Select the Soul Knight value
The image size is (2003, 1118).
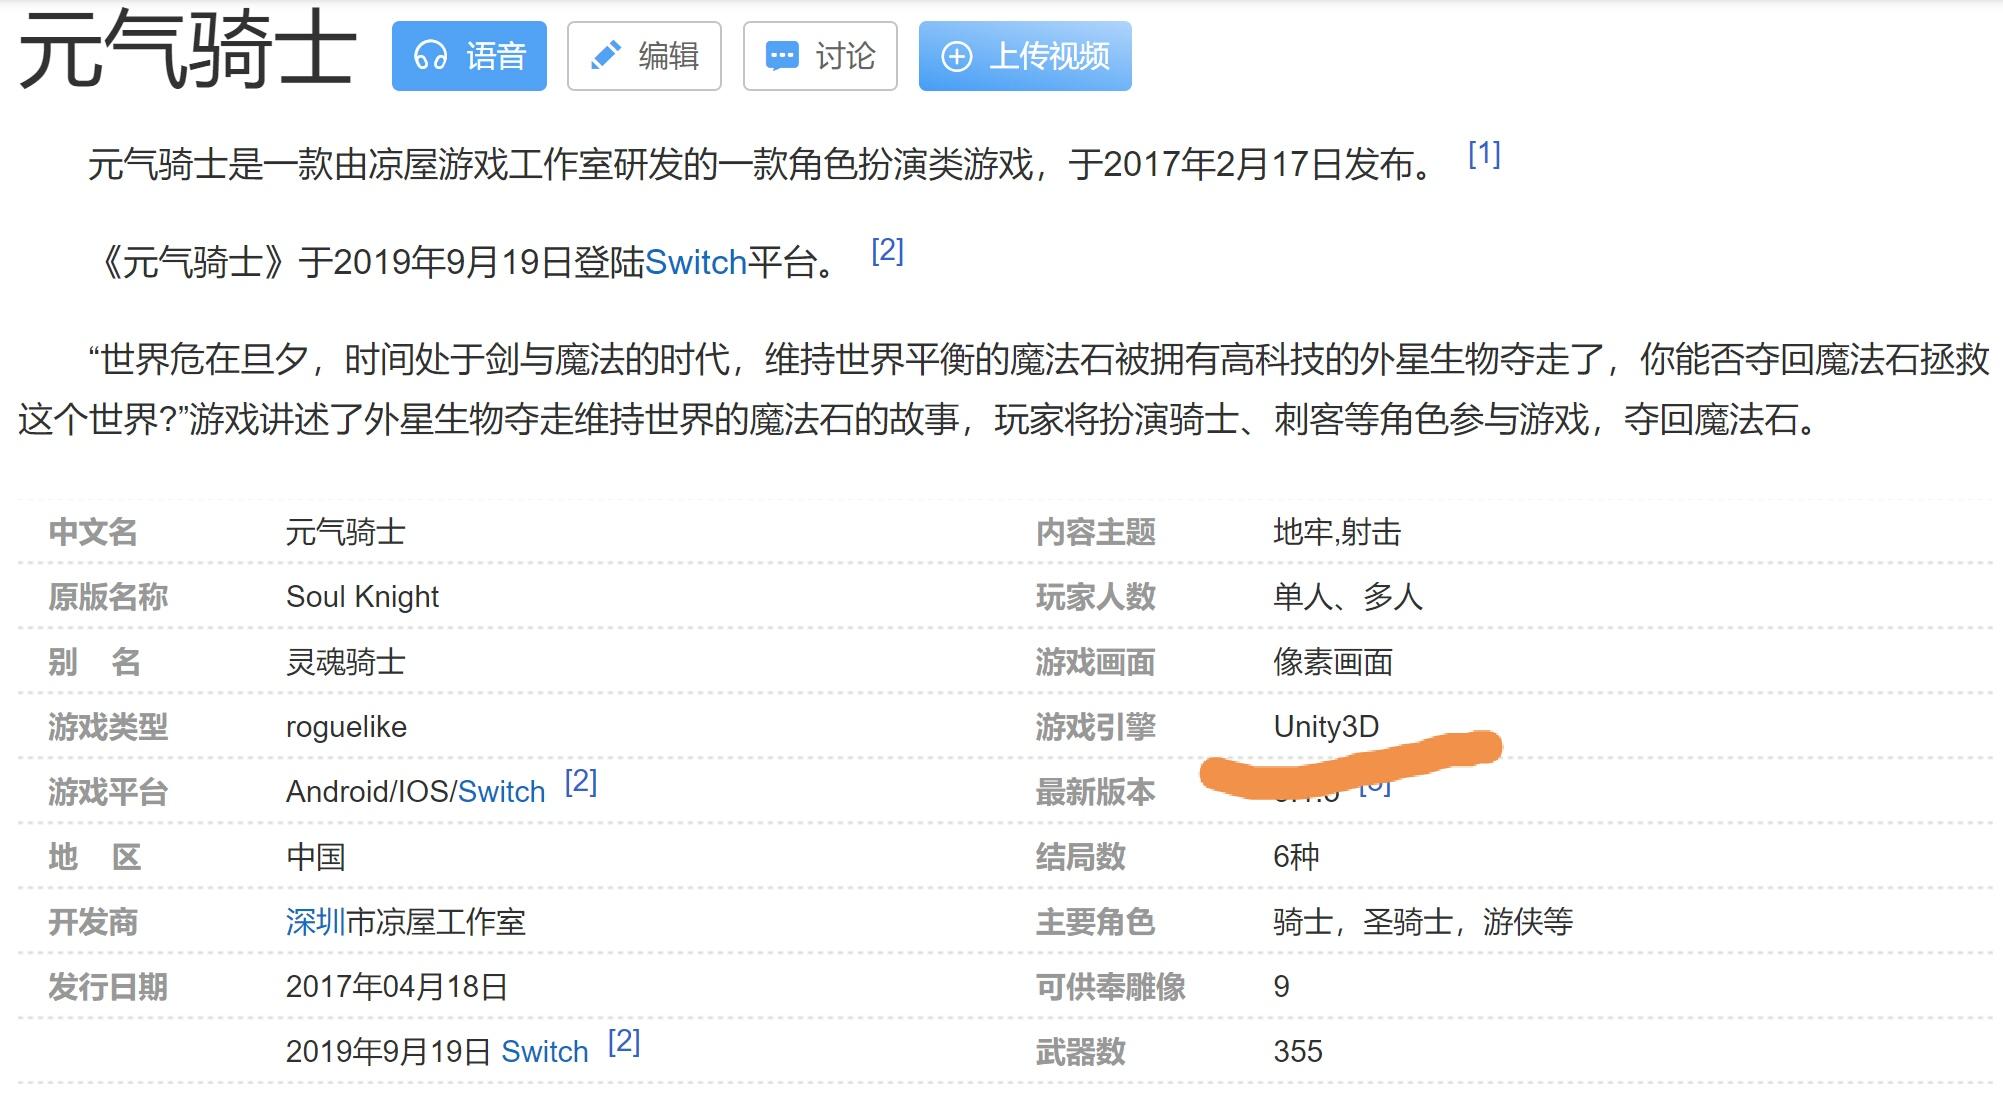(x=362, y=597)
